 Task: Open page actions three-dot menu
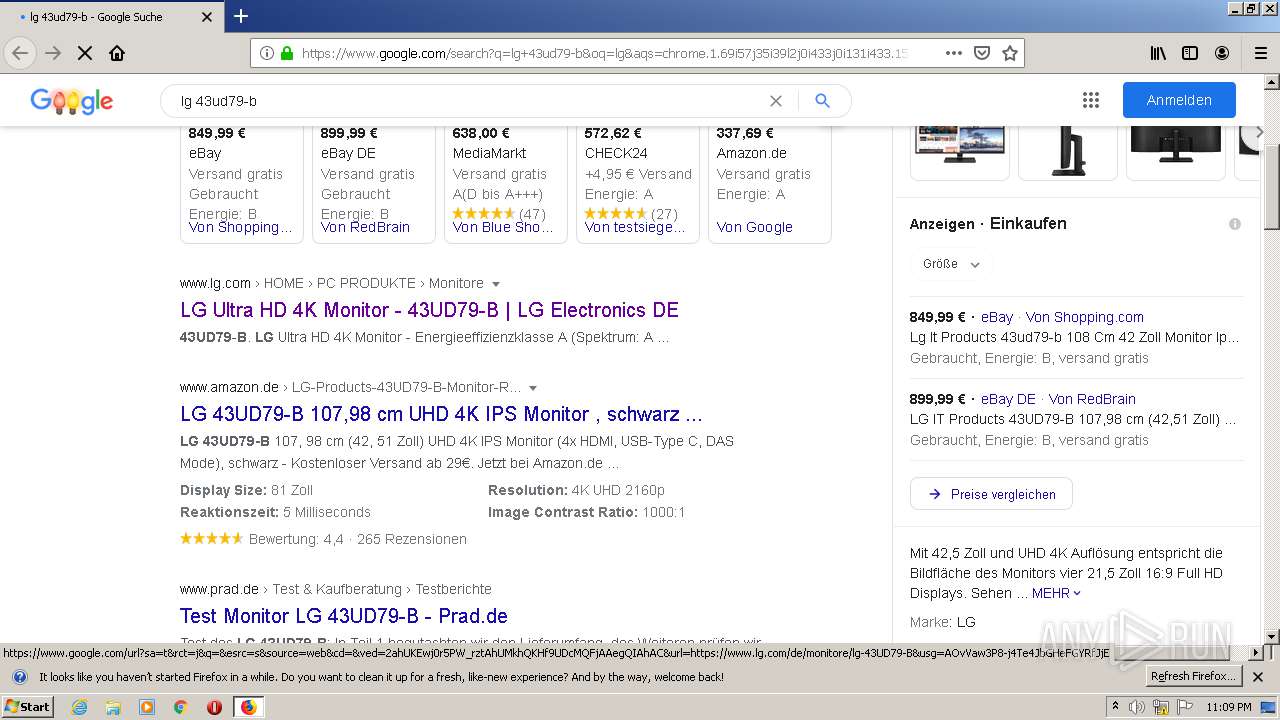tap(954, 53)
